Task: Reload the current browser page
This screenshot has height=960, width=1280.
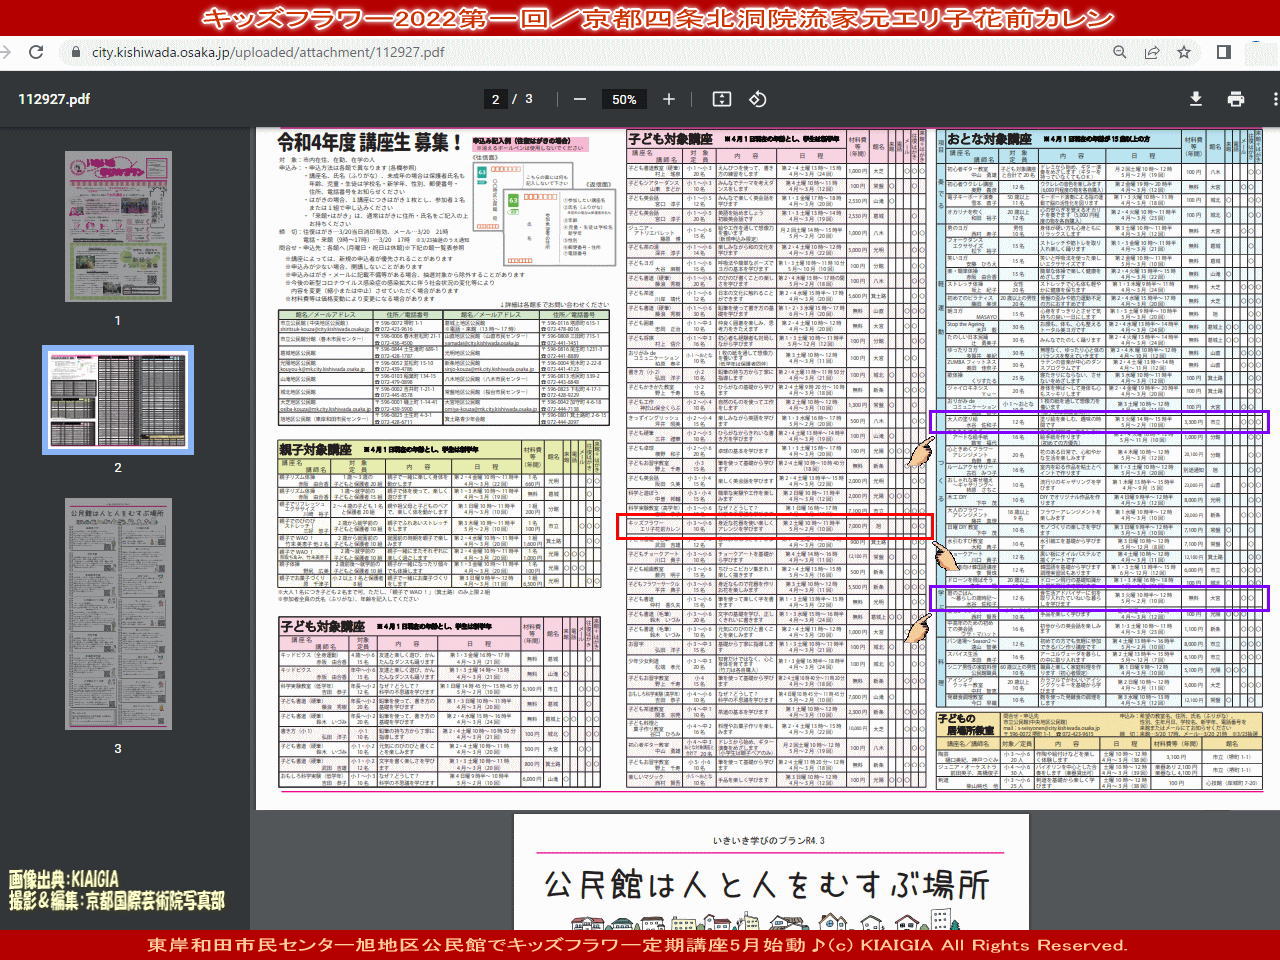Action: (x=37, y=52)
